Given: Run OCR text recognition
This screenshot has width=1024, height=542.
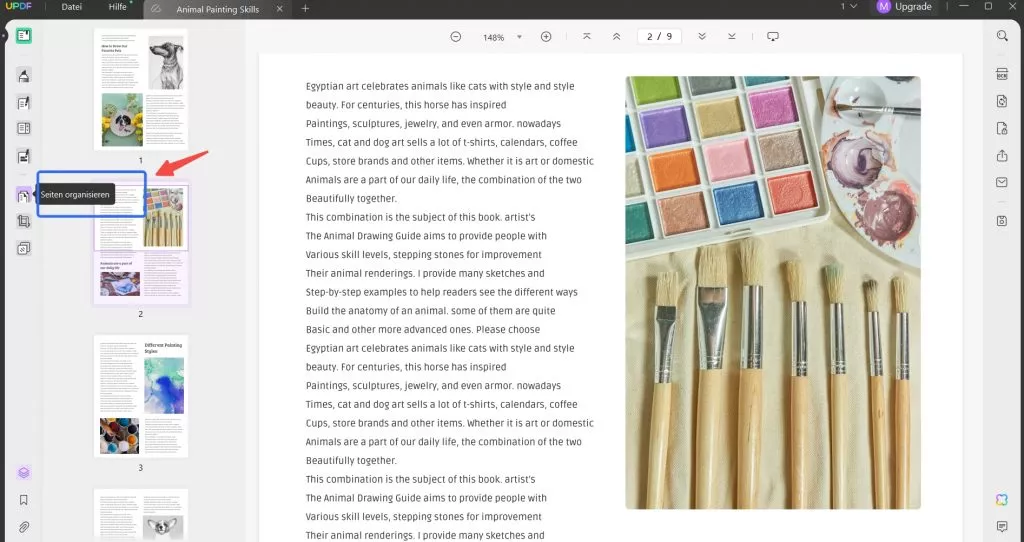Looking at the screenshot, I should click(x=1002, y=74).
